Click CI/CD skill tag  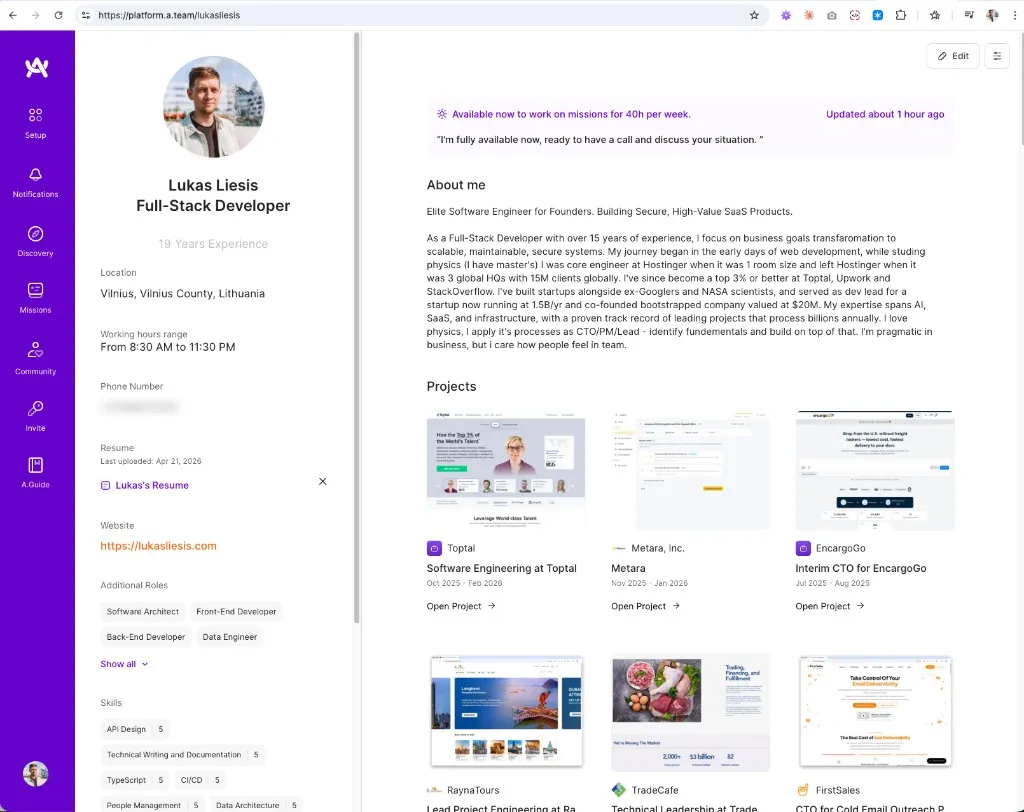pyautogui.click(x=200, y=780)
